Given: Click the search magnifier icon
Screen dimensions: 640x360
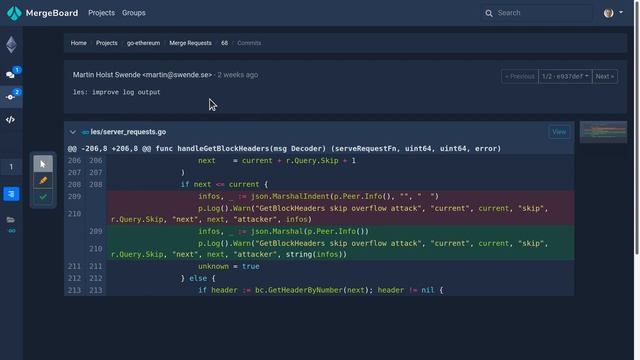Looking at the screenshot, I should pos(489,13).
